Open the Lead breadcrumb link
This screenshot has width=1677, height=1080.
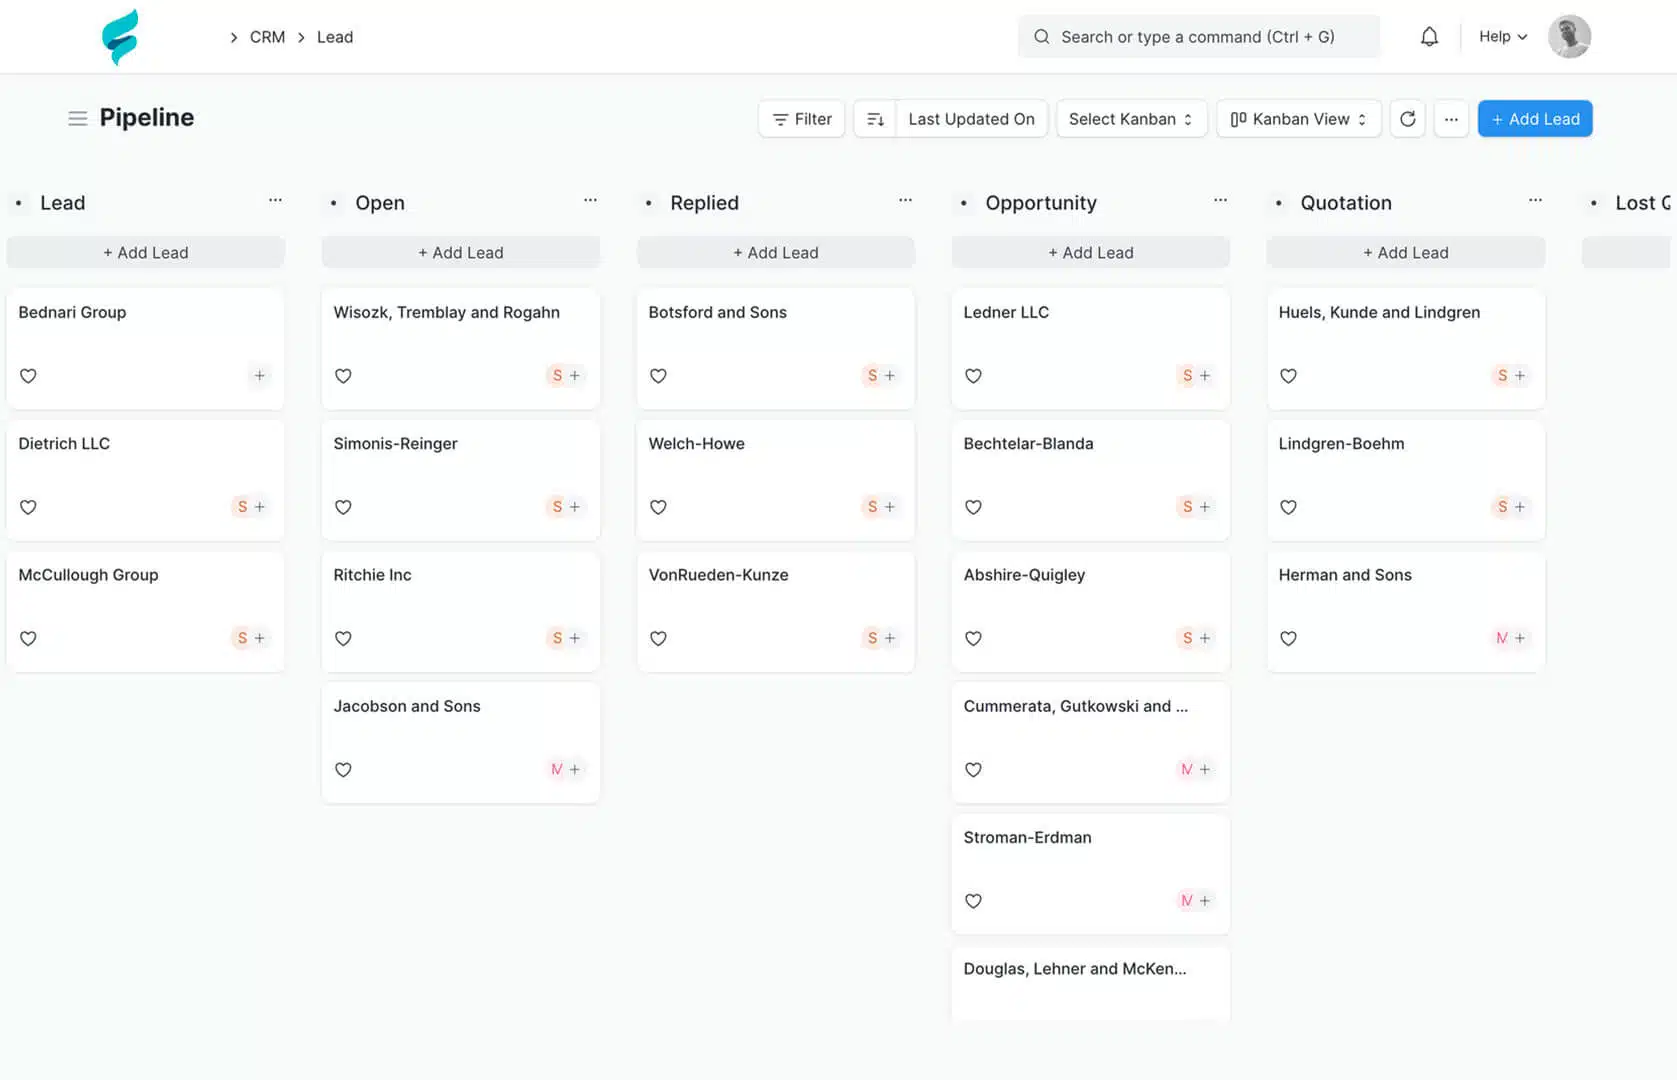tap(335, 37)
